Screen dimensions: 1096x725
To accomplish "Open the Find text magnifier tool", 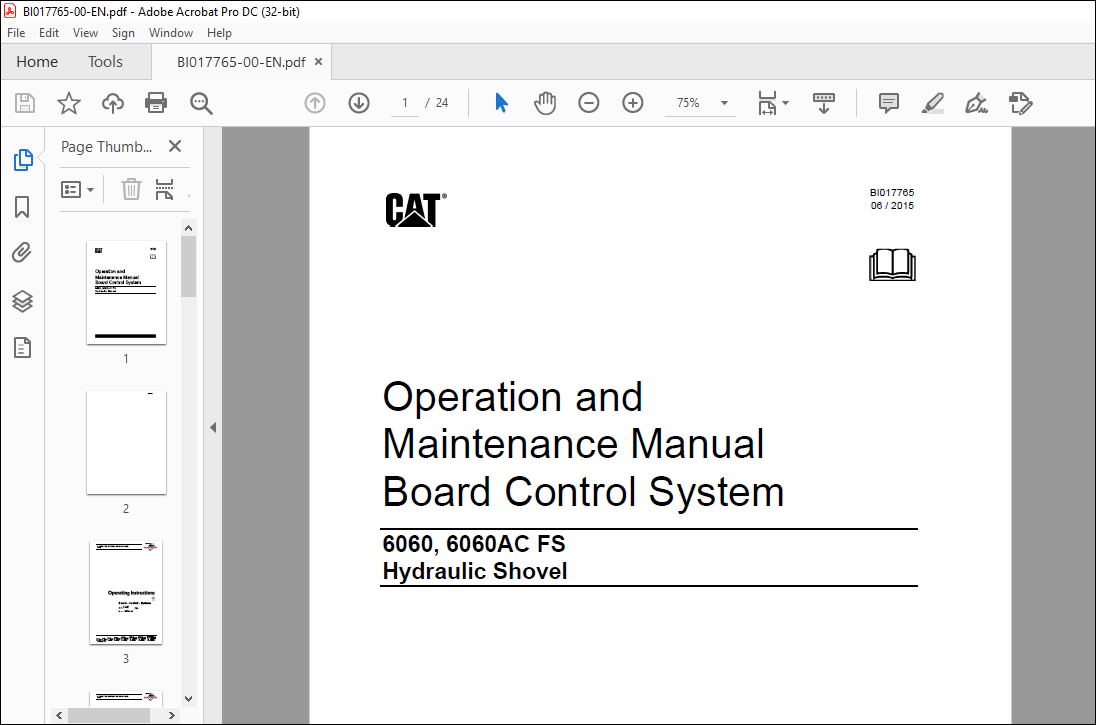I will (x=201, y=103).
